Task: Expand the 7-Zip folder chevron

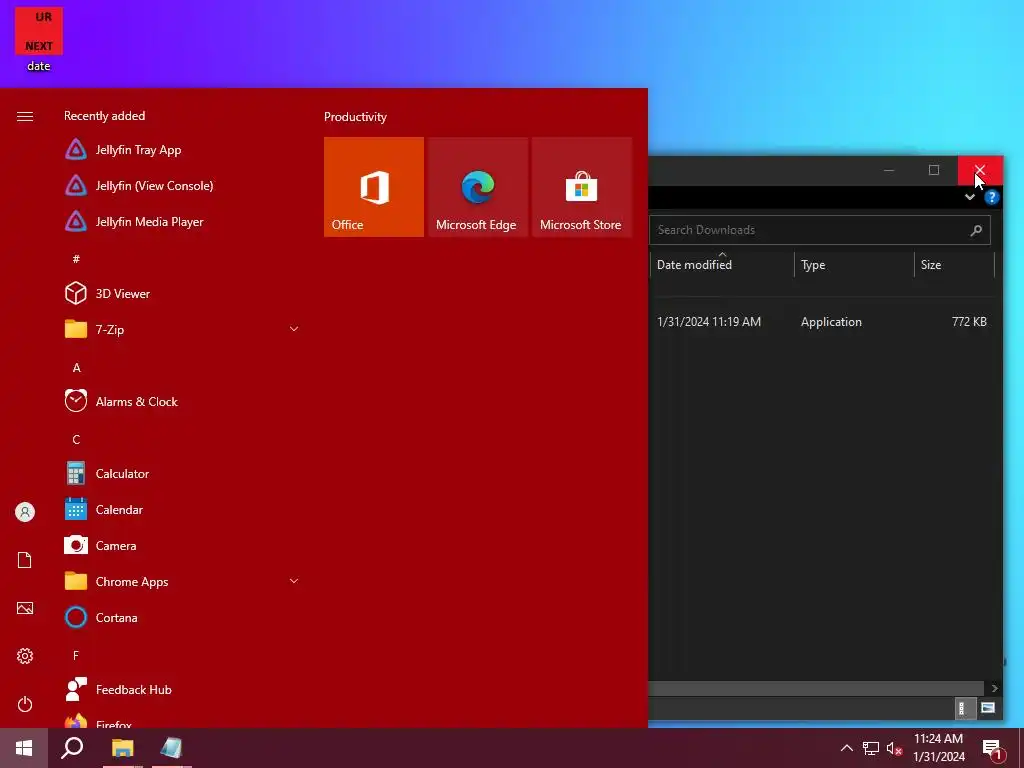Action: (x=294, y=329)
